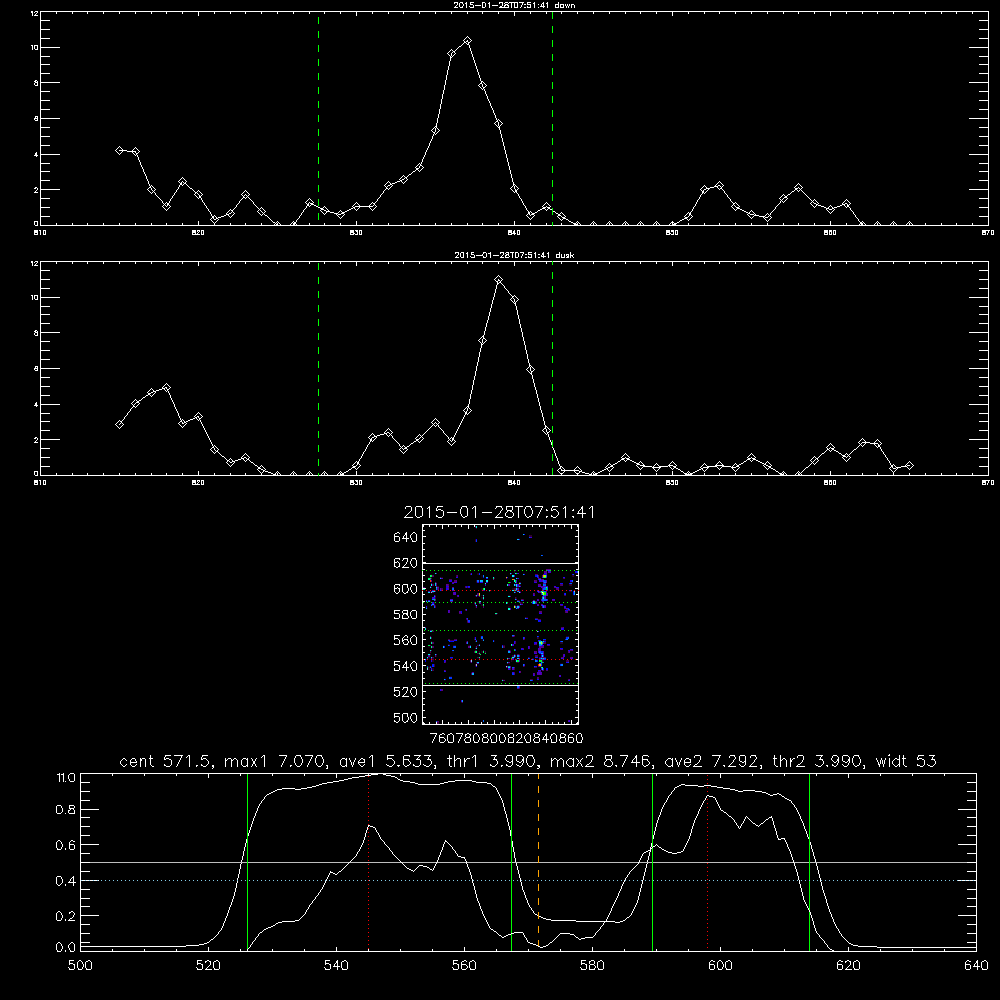Click the '600' x-axis label of the bottom plot

click(x=720, y=966)
